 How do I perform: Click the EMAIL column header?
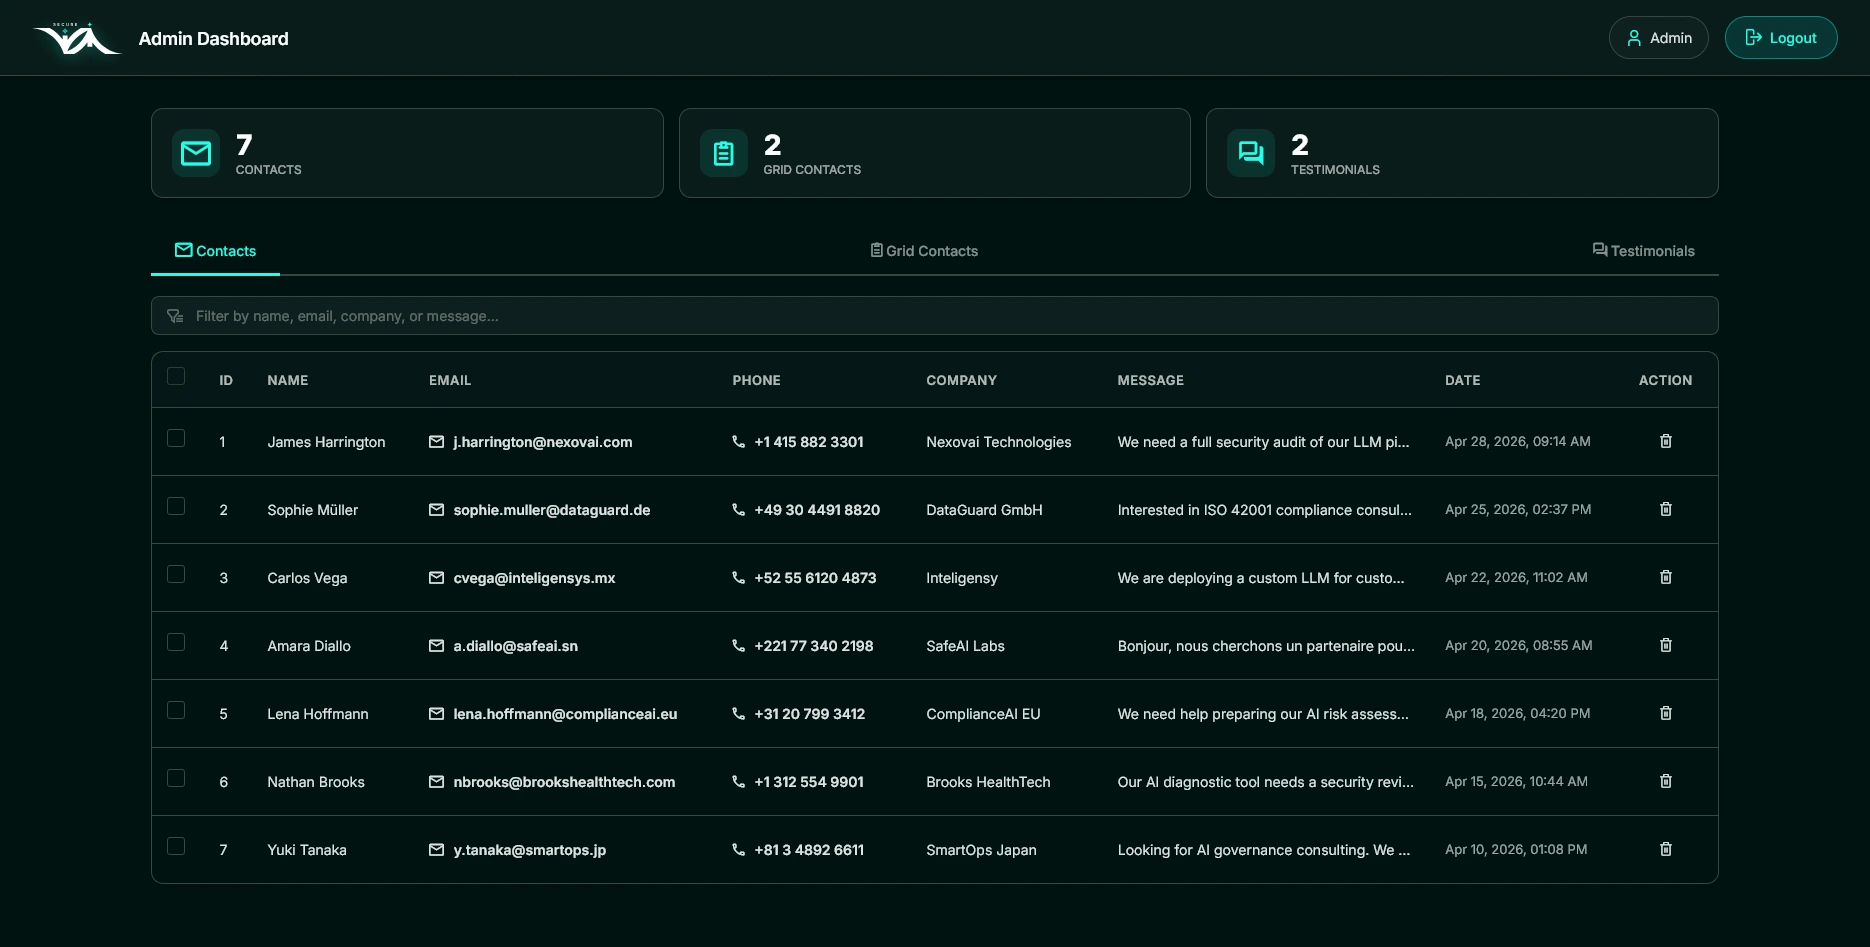point(450,380)
